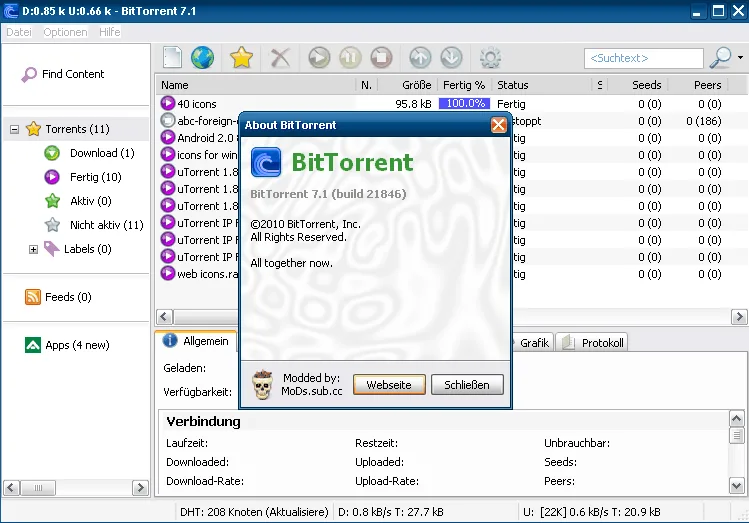The width and height of the screenshot is (749, 523).
Task: Switch to the Protokoll tab
Action: [x=592, y=343]
